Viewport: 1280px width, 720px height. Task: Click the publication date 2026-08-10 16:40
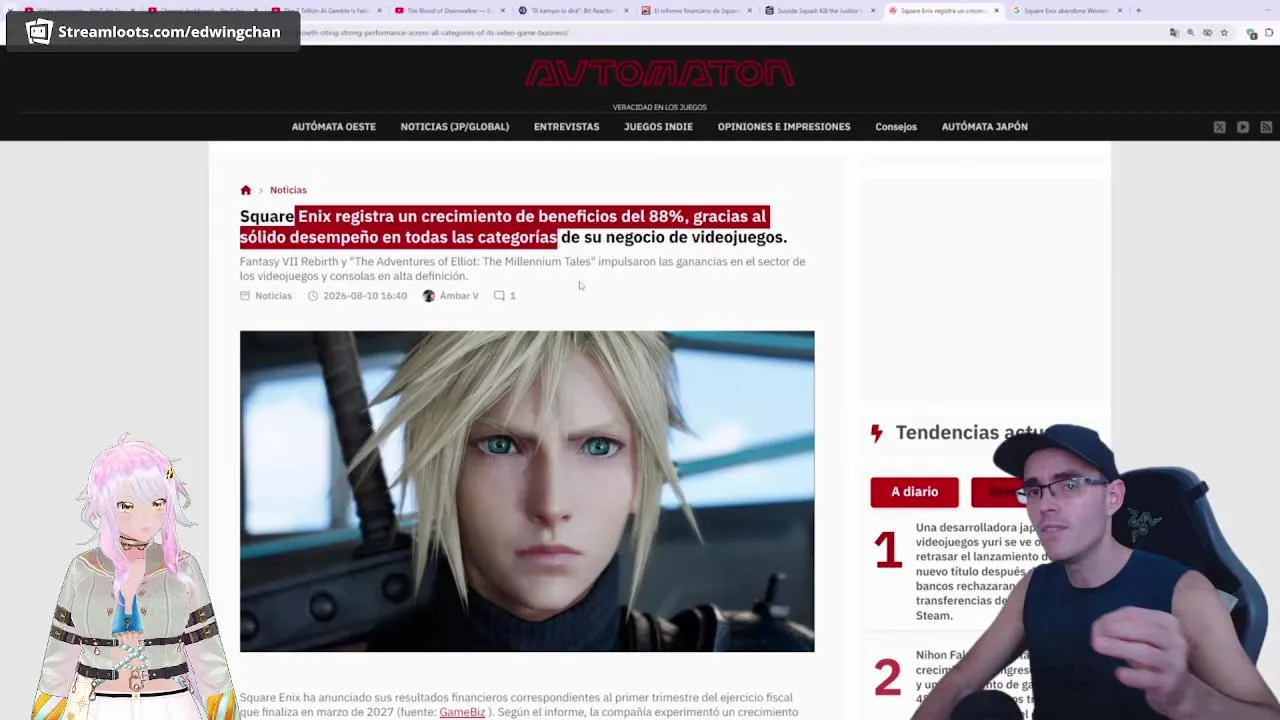(x=365, y=296)
